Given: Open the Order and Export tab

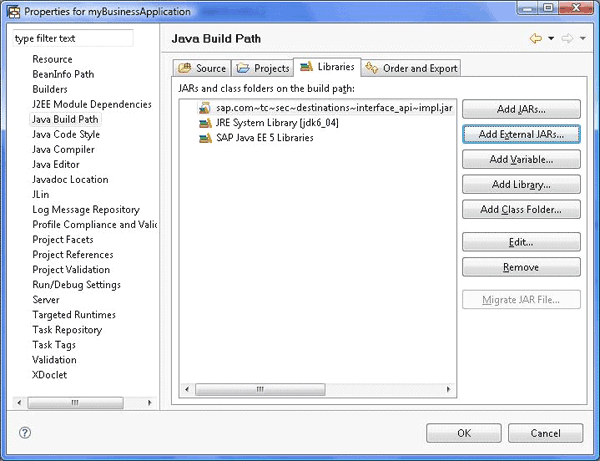Looking at the screenshot, I should [411, 68].
